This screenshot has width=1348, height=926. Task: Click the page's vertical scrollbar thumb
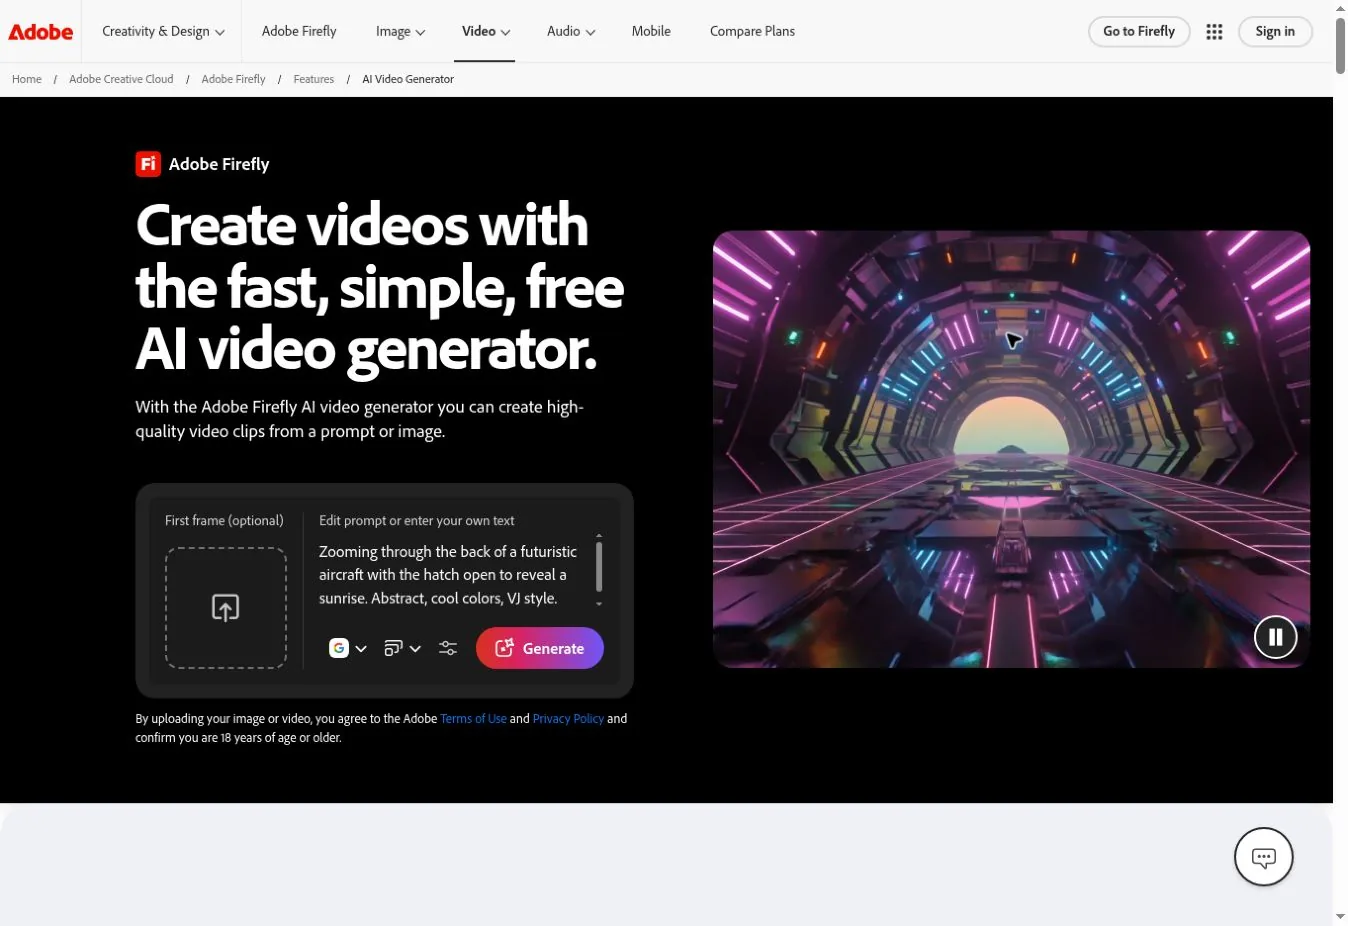pyautogui.click(x=1340, y=45)
